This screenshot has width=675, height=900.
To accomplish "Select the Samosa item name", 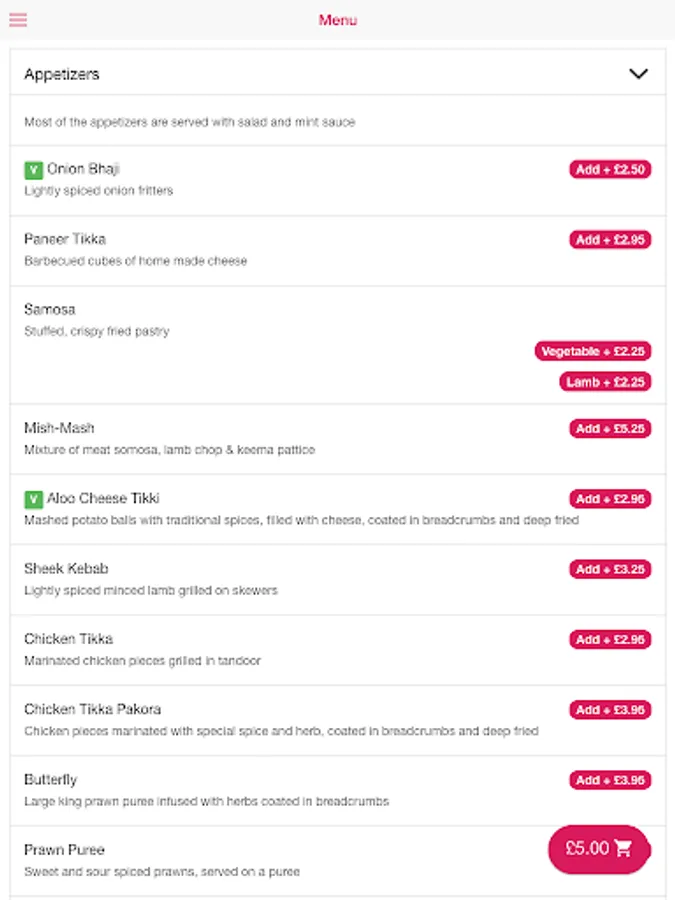I will coord(50,309).
